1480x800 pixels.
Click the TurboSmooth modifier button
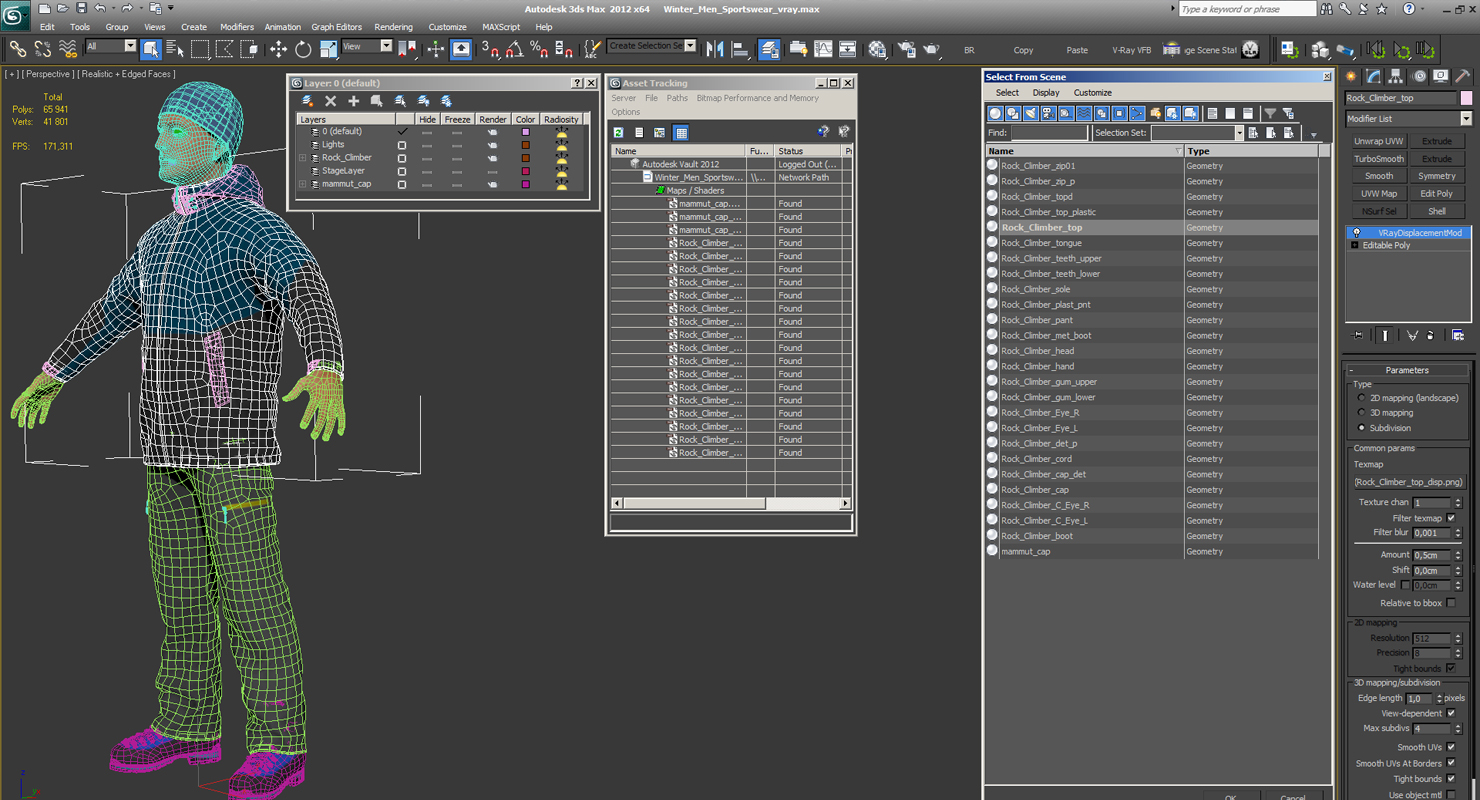pos(1379,159)
